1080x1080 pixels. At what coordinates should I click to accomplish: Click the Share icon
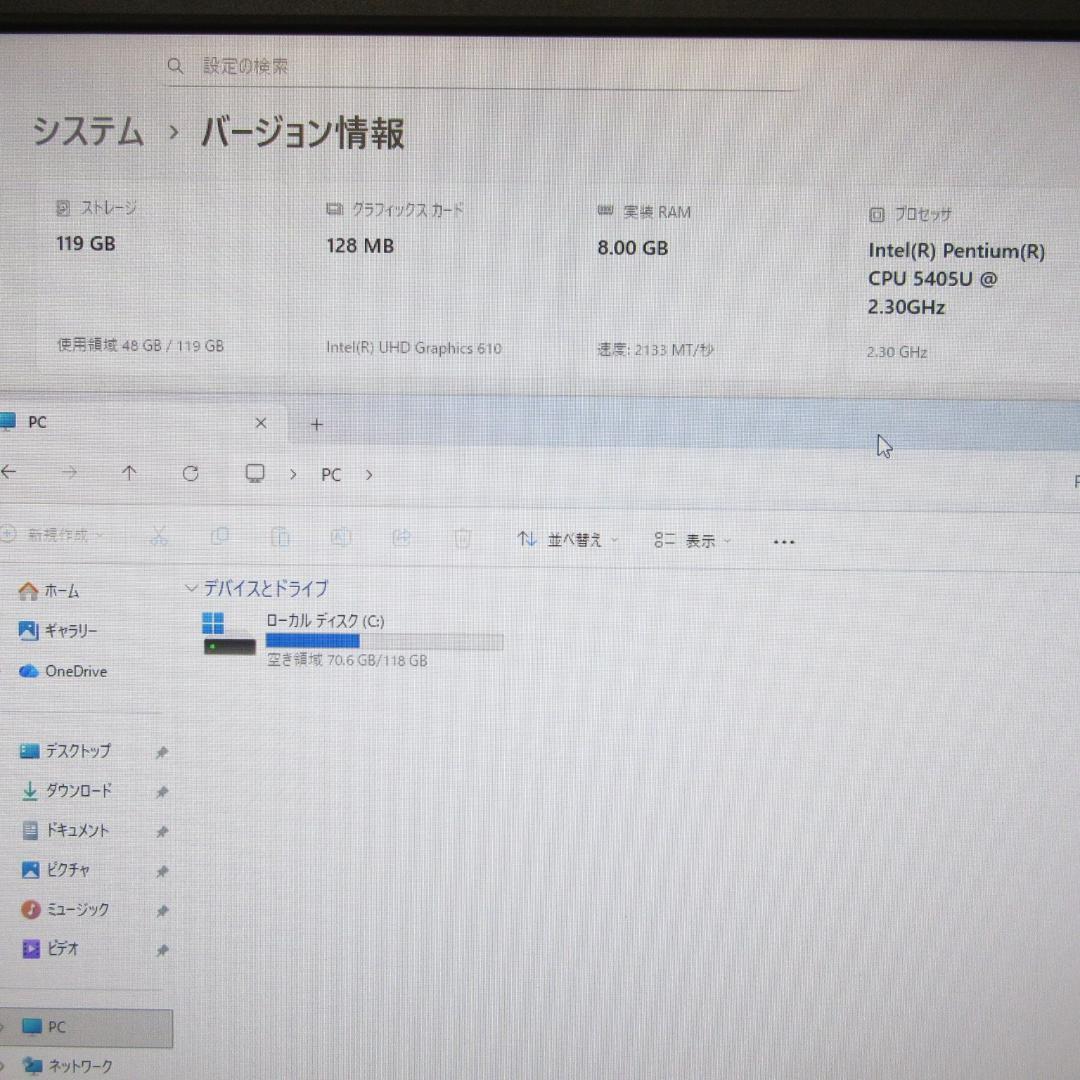click(402, 538)
